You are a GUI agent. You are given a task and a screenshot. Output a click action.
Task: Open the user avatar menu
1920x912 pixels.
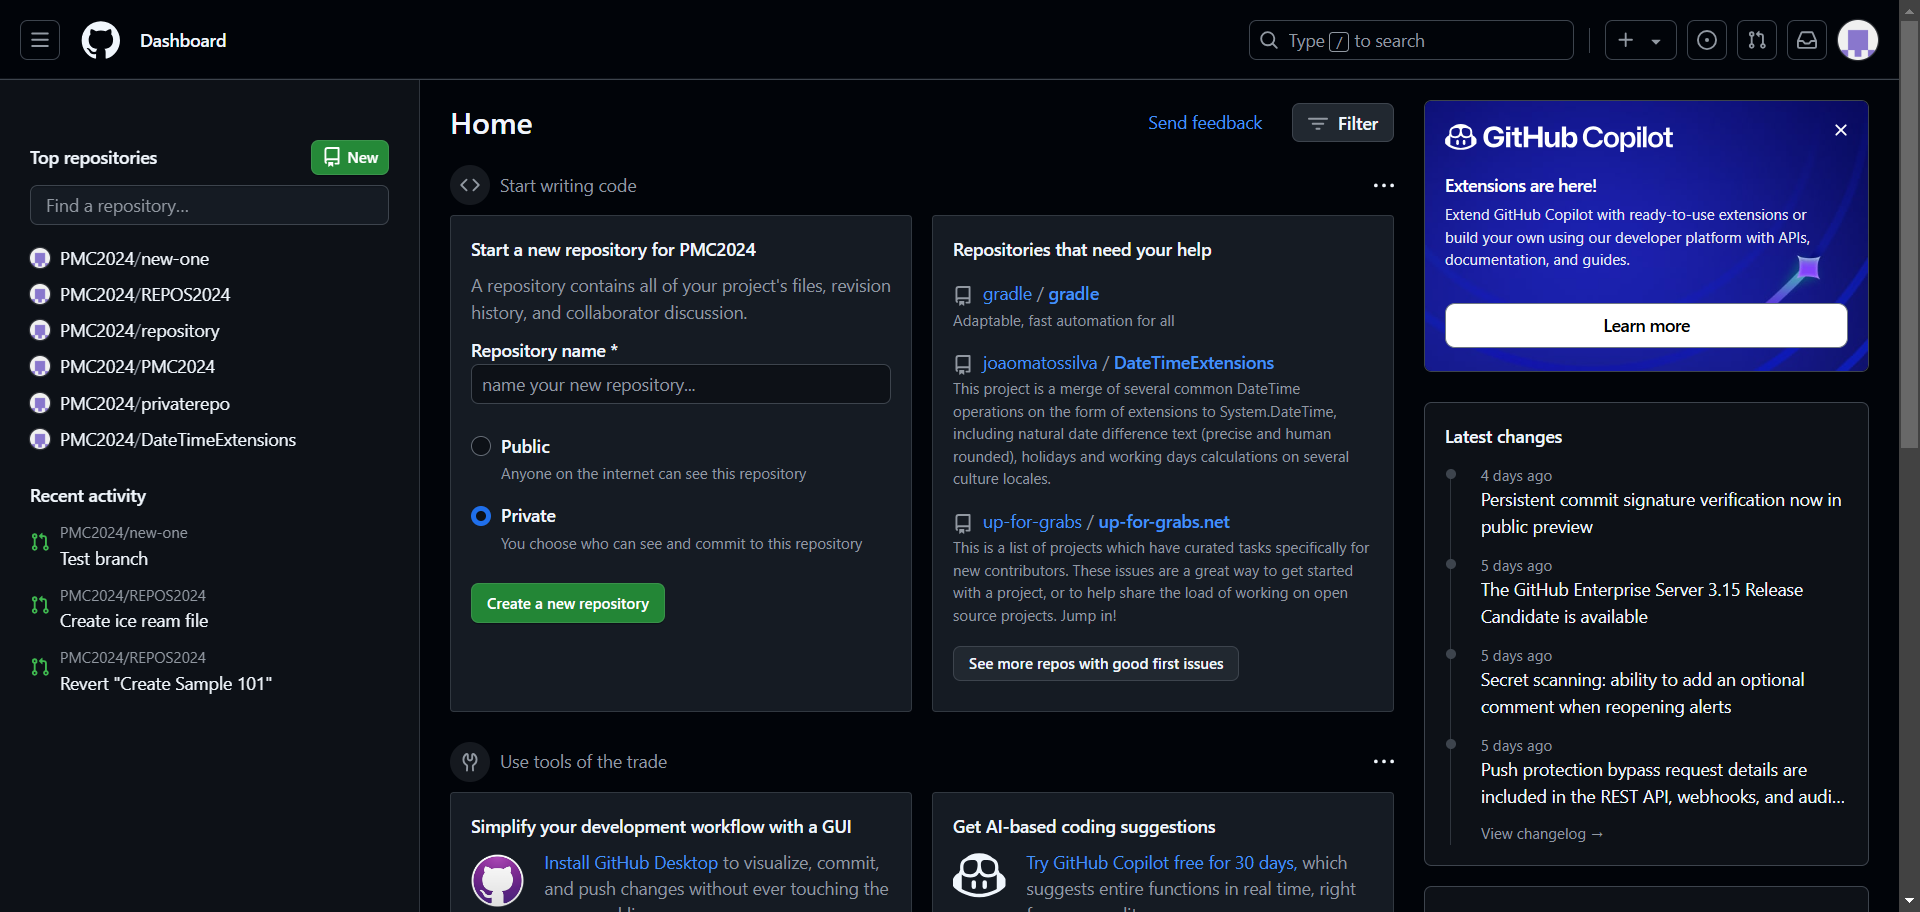(1858, 40)
